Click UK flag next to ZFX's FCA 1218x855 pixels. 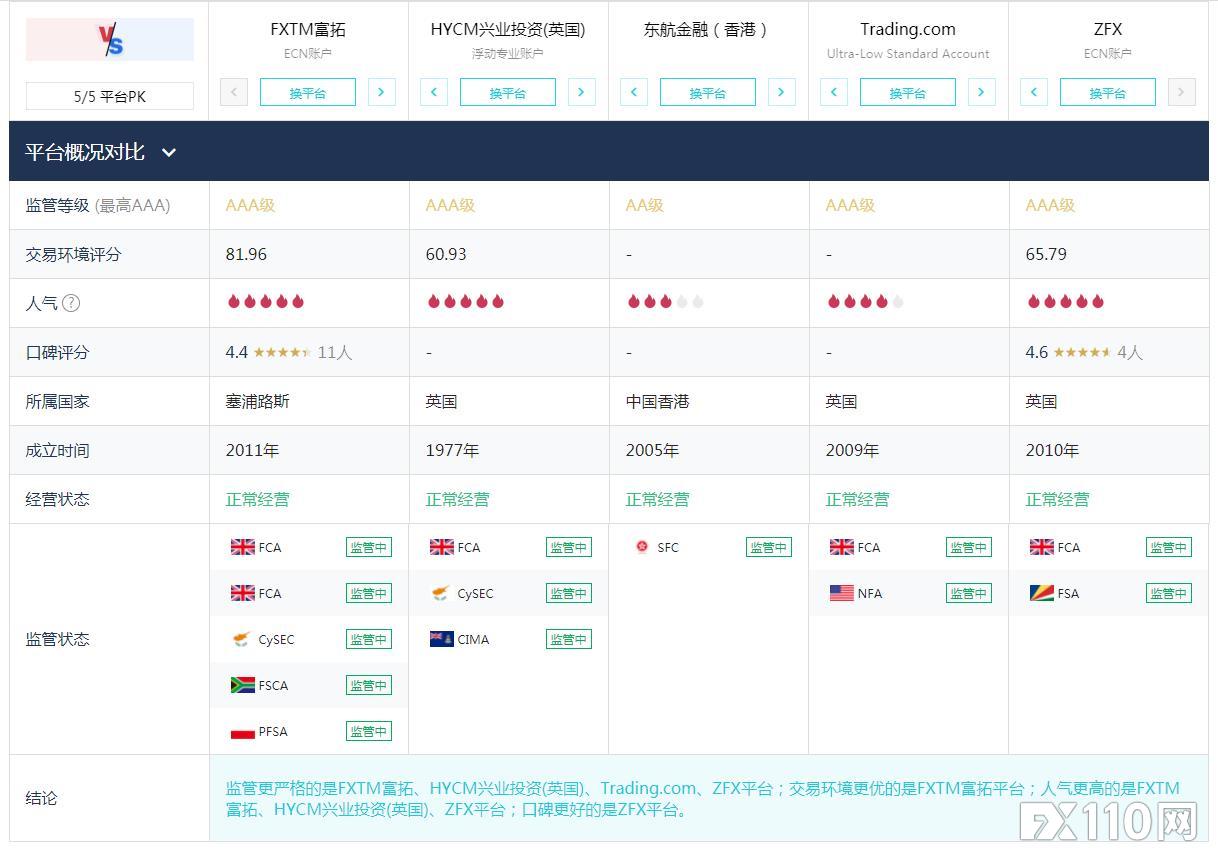pos(1042,547)
